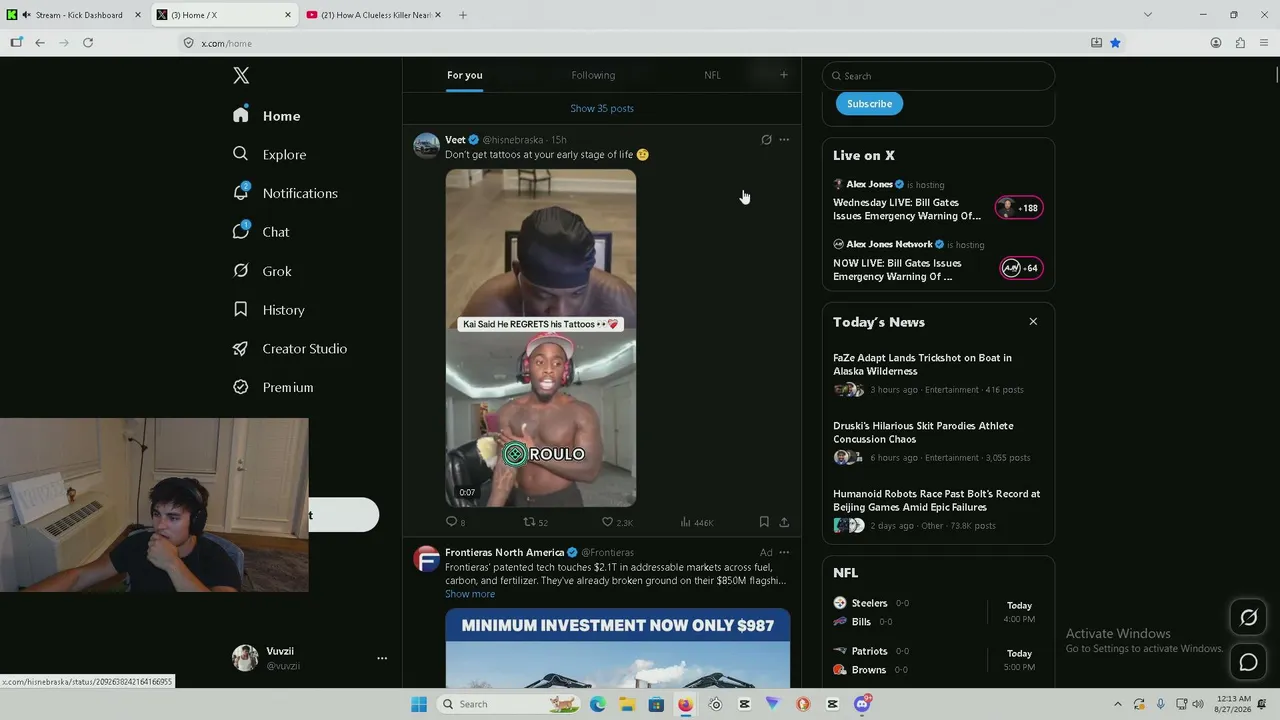Open Druski's Hilarious Skit news story

tap(937, 441)
